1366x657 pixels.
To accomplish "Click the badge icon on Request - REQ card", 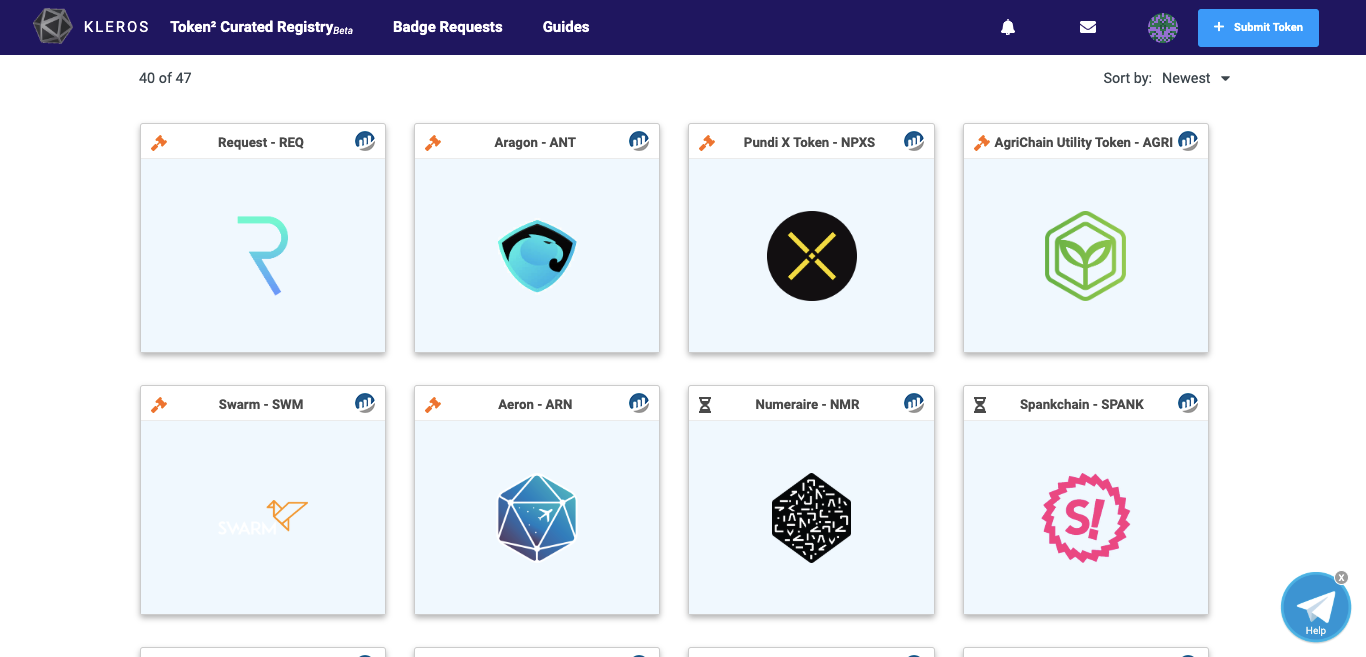I will click(x=365, y=141).
